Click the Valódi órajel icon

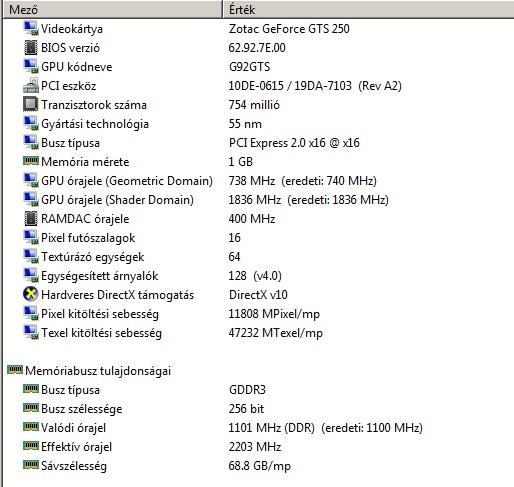[x=31, y=427]
